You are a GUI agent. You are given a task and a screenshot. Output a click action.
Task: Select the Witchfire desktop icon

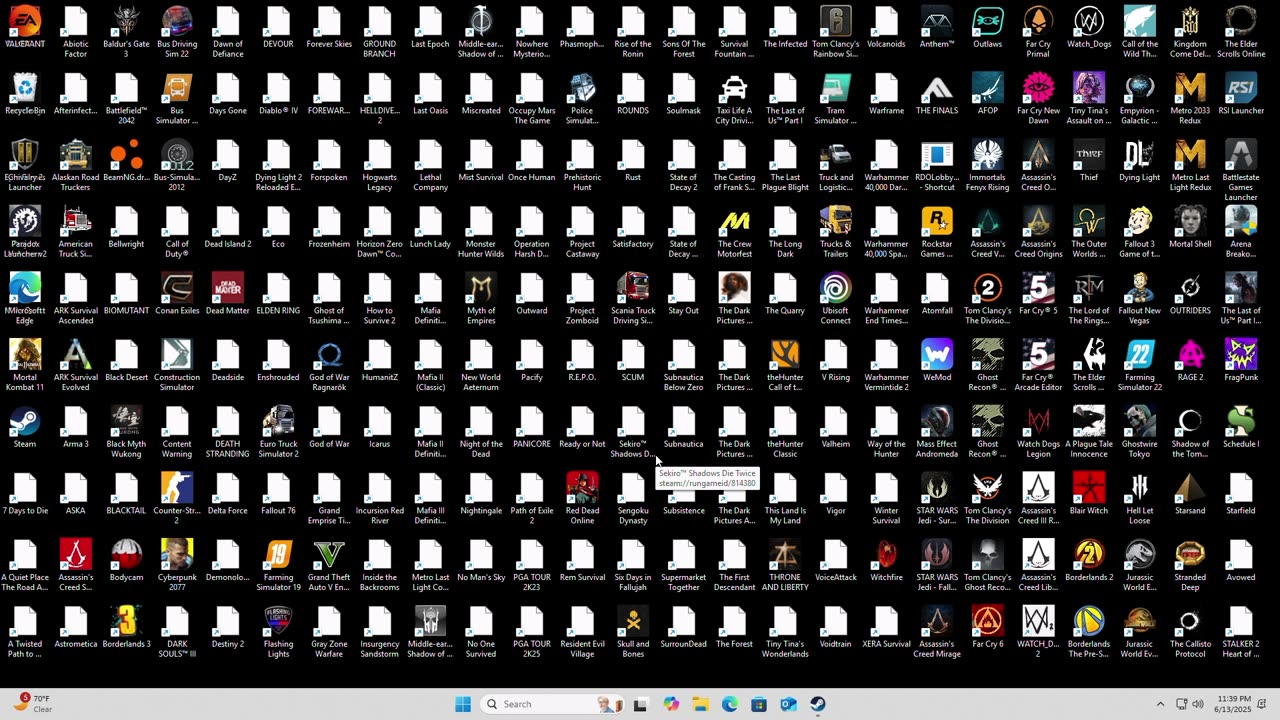[886, 561]
